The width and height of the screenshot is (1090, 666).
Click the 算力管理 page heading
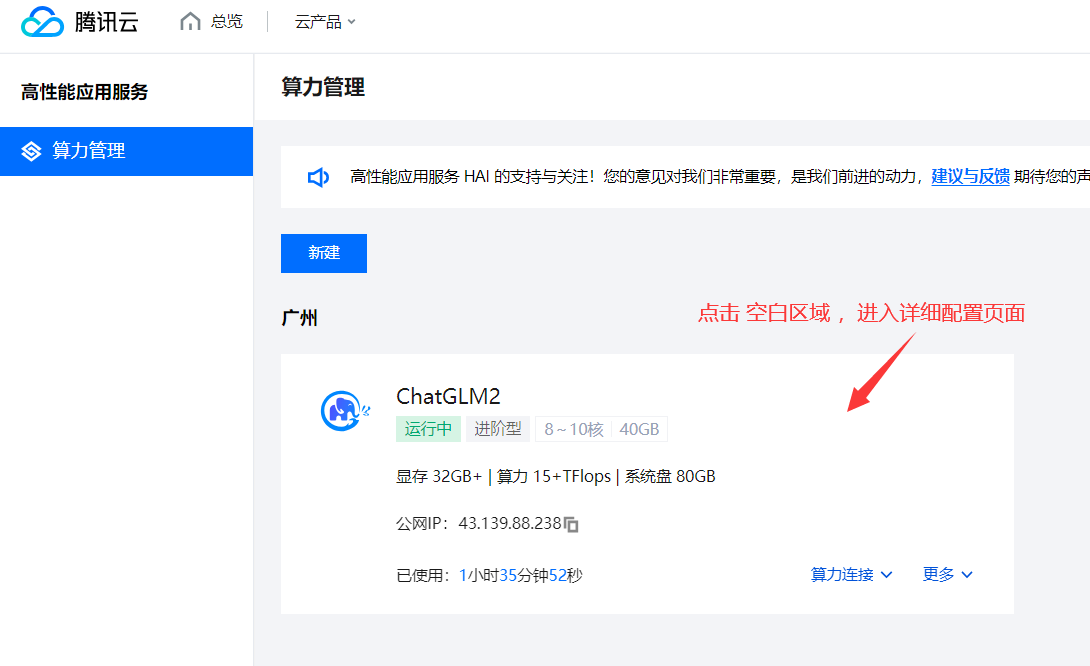point(323,88)
